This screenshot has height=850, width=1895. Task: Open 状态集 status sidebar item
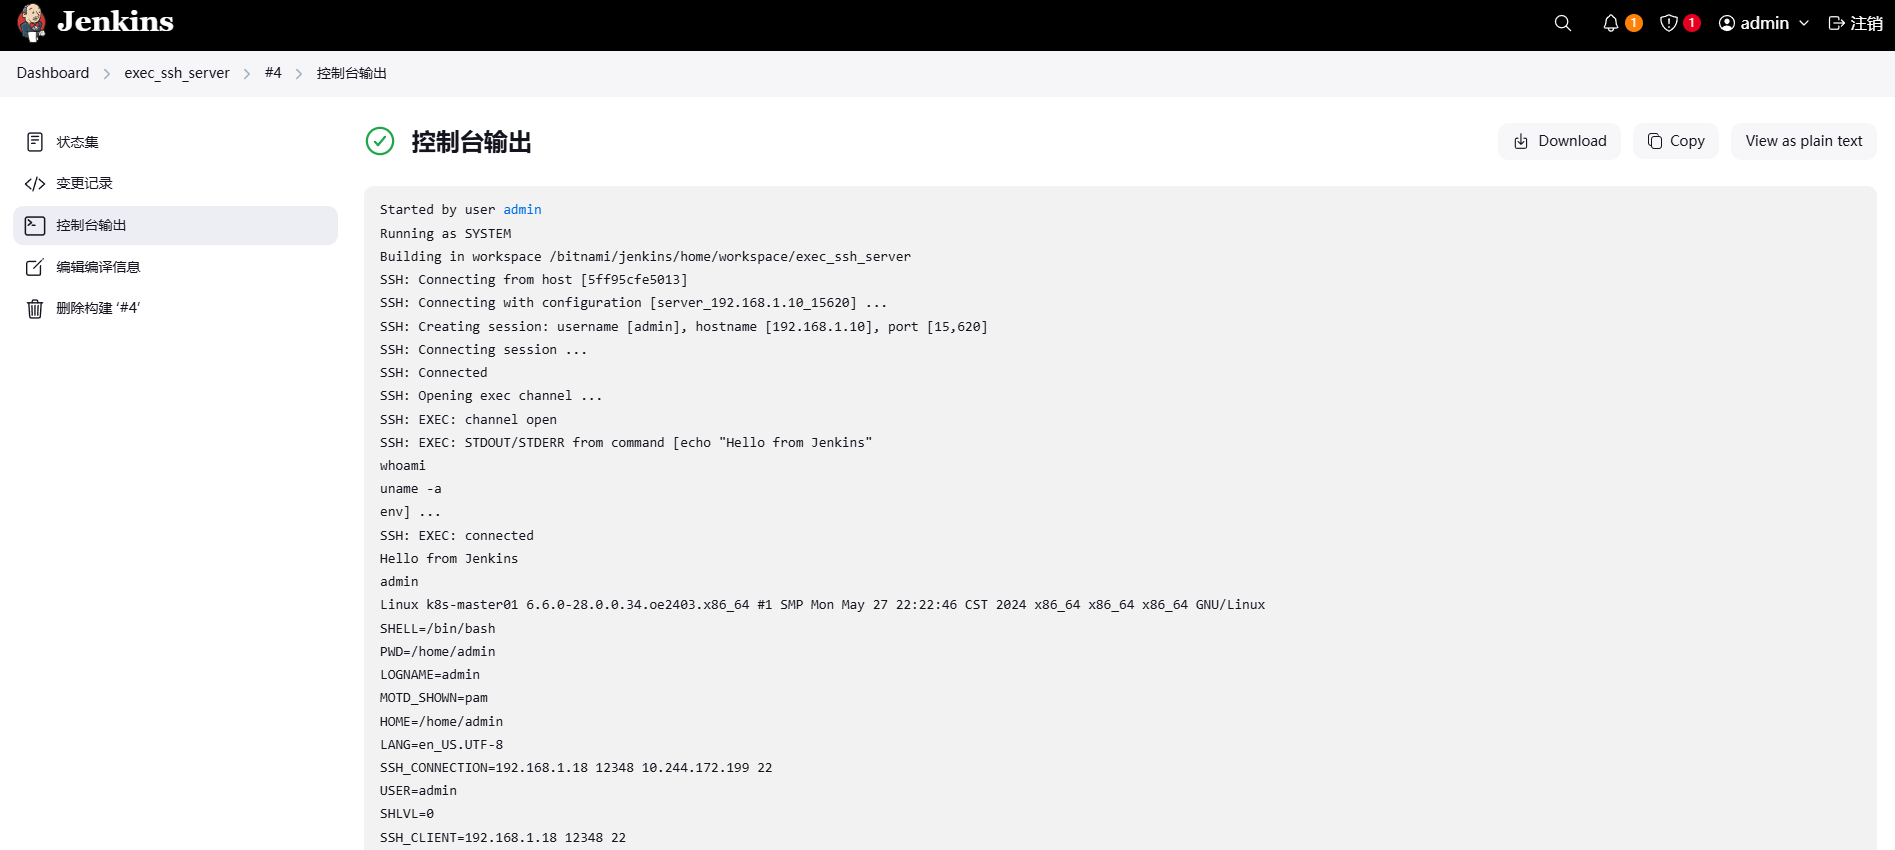(x=77, y=142)
